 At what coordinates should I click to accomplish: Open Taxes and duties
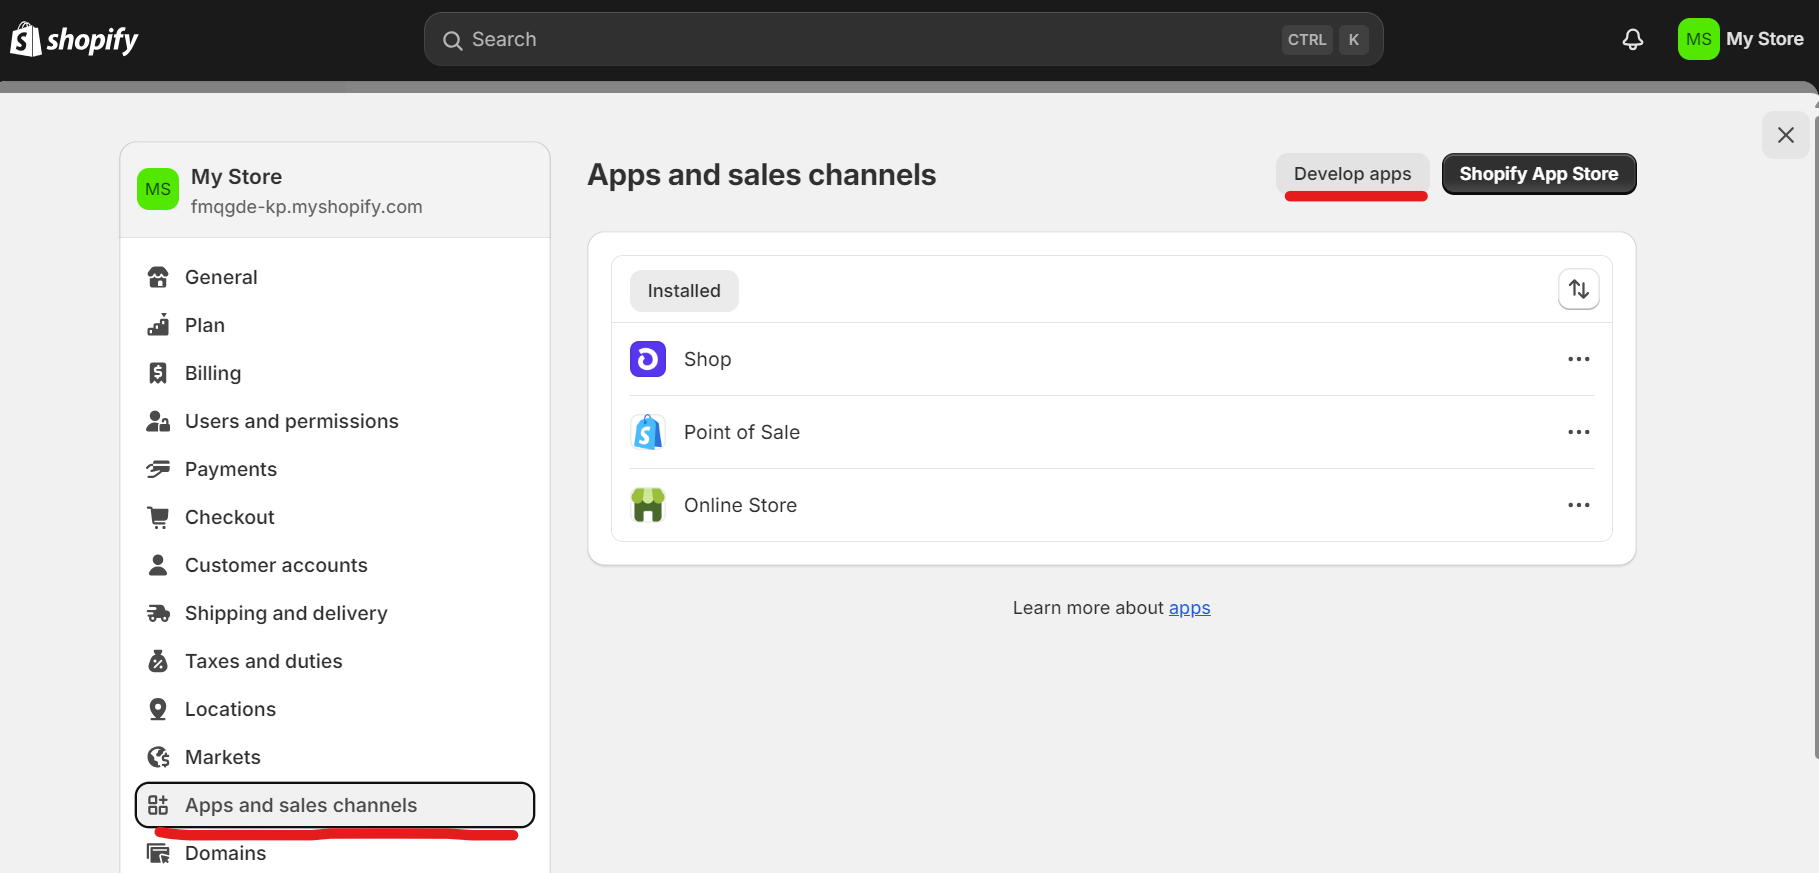[335, 661]
